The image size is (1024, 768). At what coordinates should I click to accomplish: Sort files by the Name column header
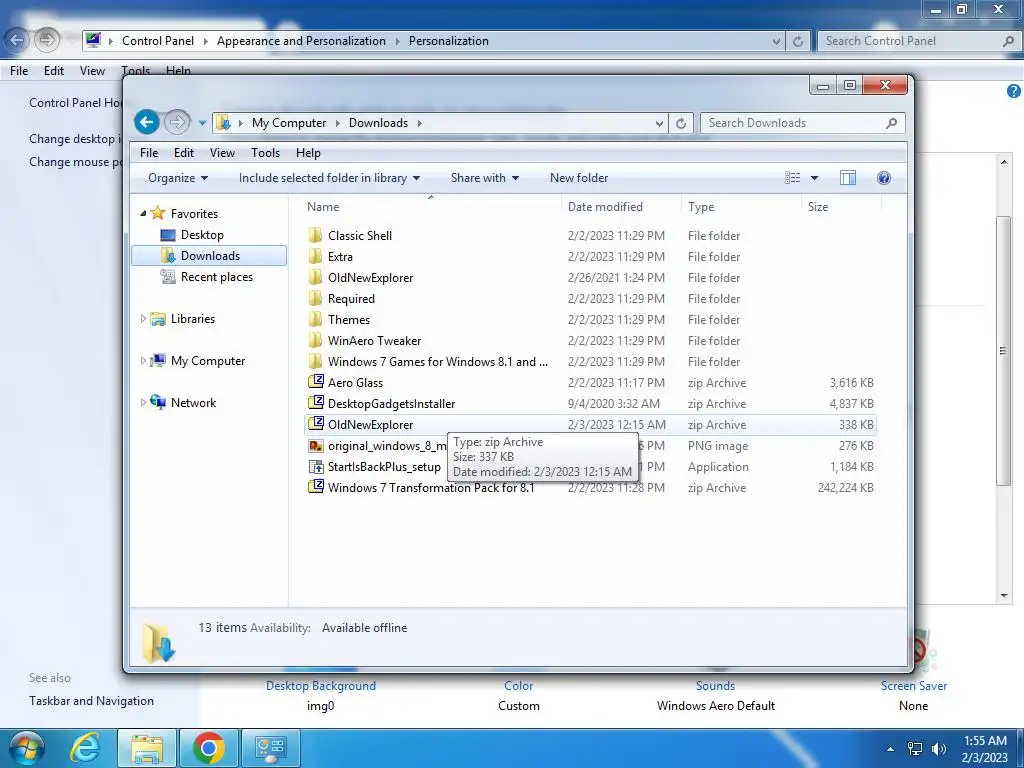[x=431, y=206]
